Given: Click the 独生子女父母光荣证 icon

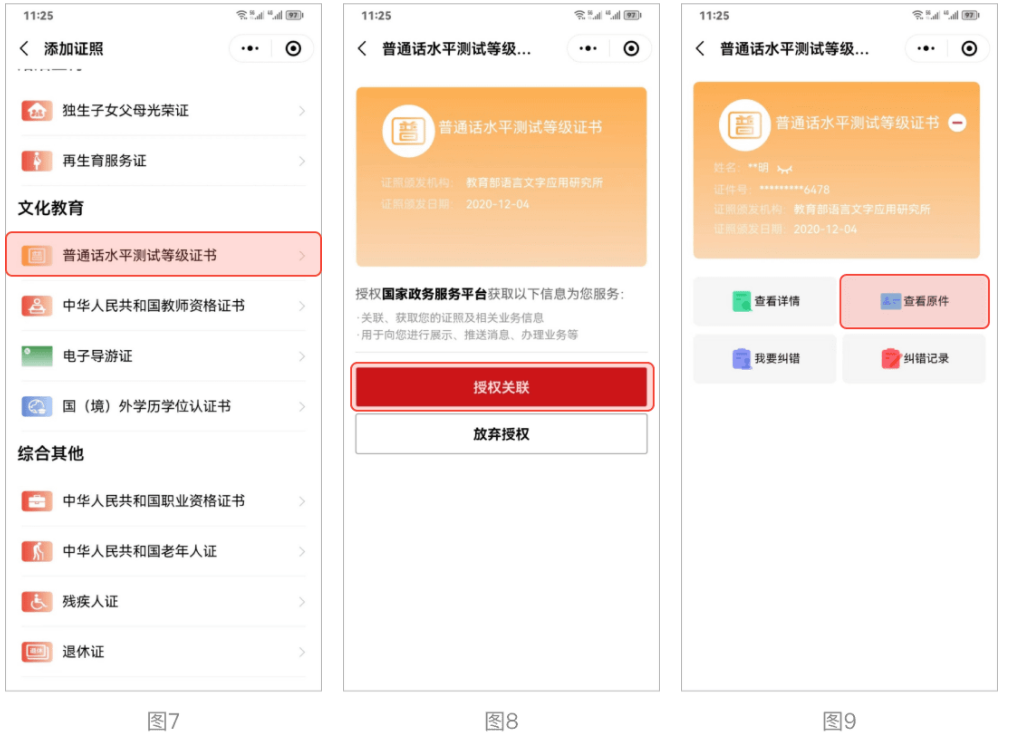Looking at the screenshot, I should 37,111.
